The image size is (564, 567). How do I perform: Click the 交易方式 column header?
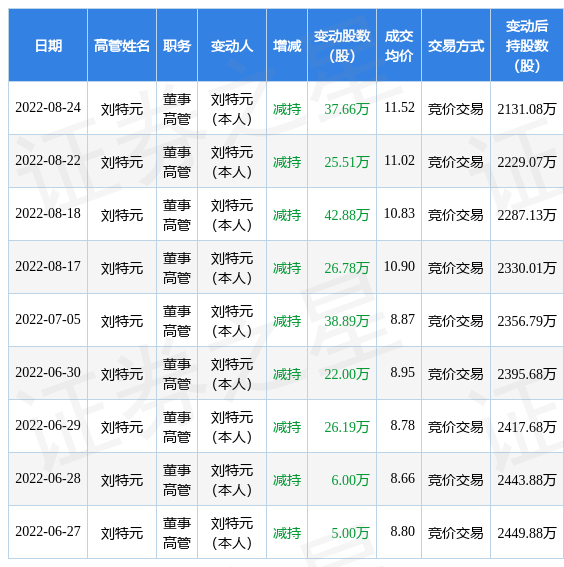tap(456, 46)
